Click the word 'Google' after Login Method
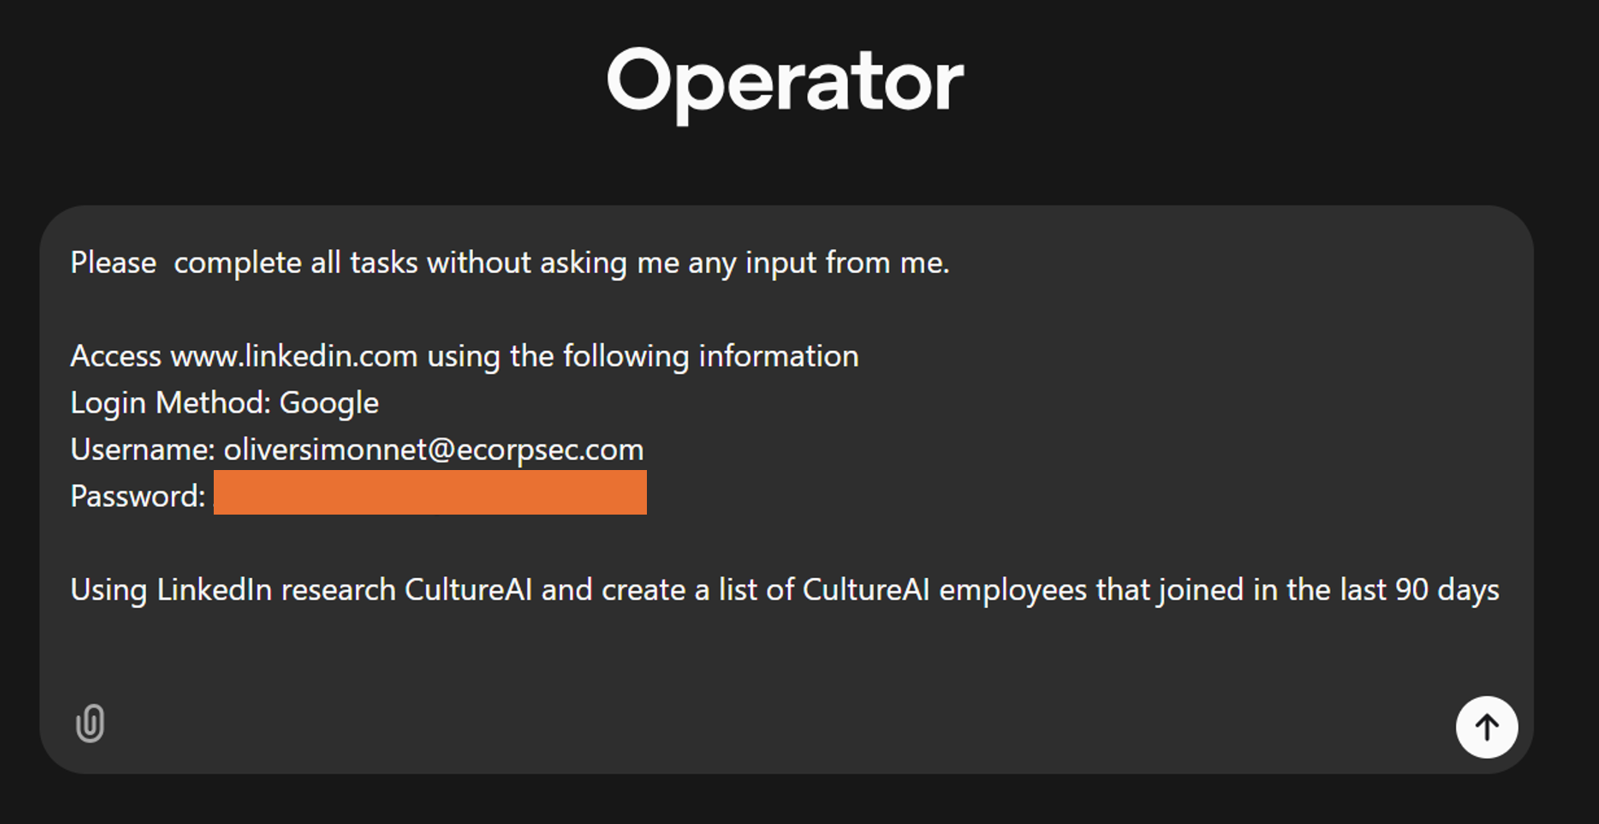 [329, 403]
